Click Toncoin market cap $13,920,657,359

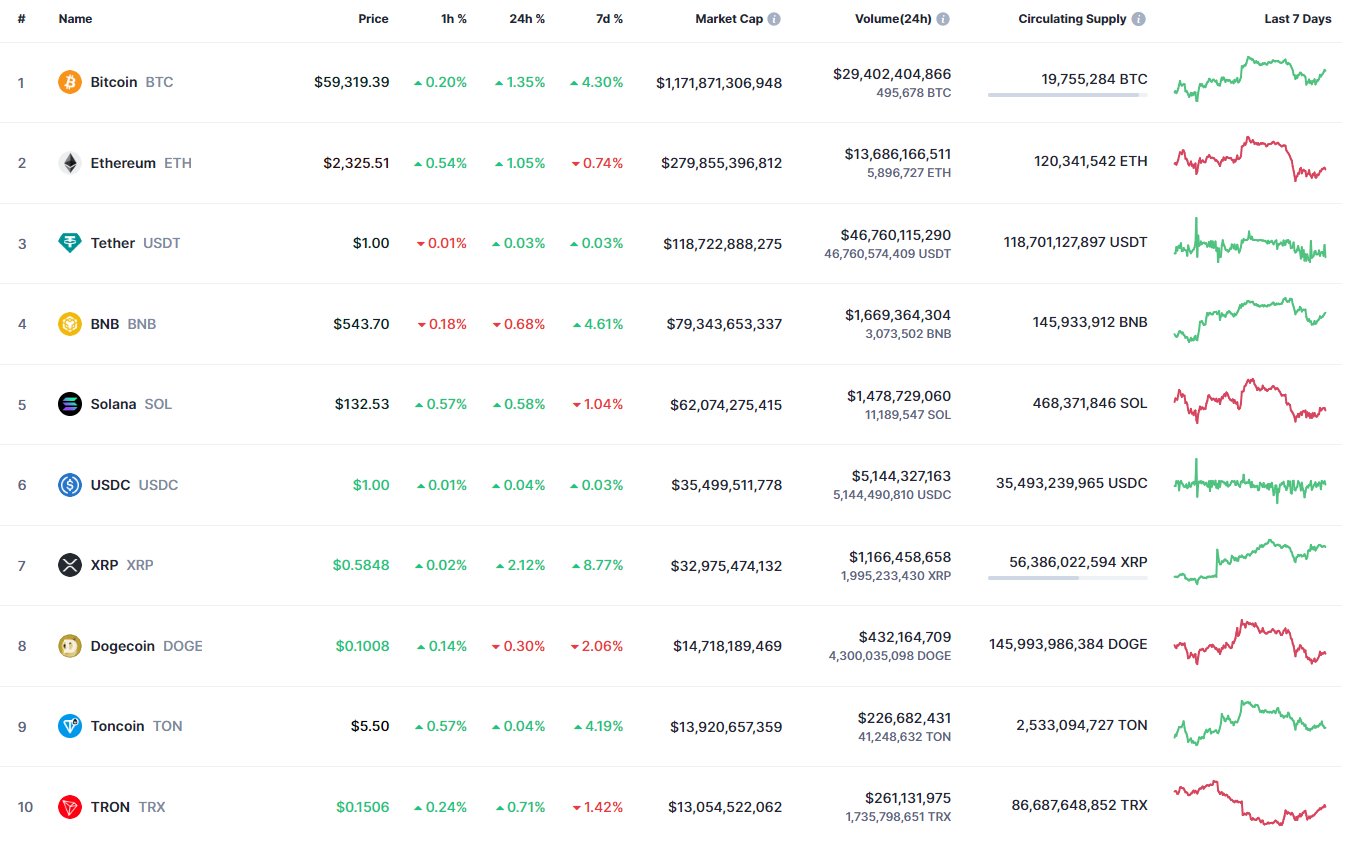point(725,727)
